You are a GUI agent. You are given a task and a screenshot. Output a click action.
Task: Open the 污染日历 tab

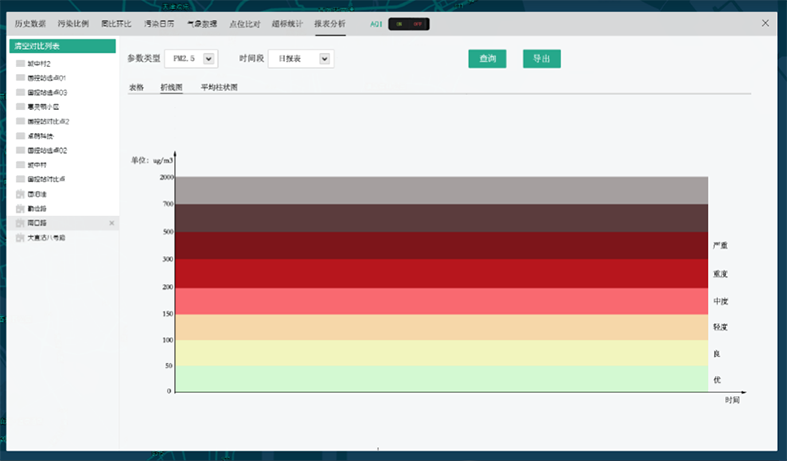pos(158,23)
